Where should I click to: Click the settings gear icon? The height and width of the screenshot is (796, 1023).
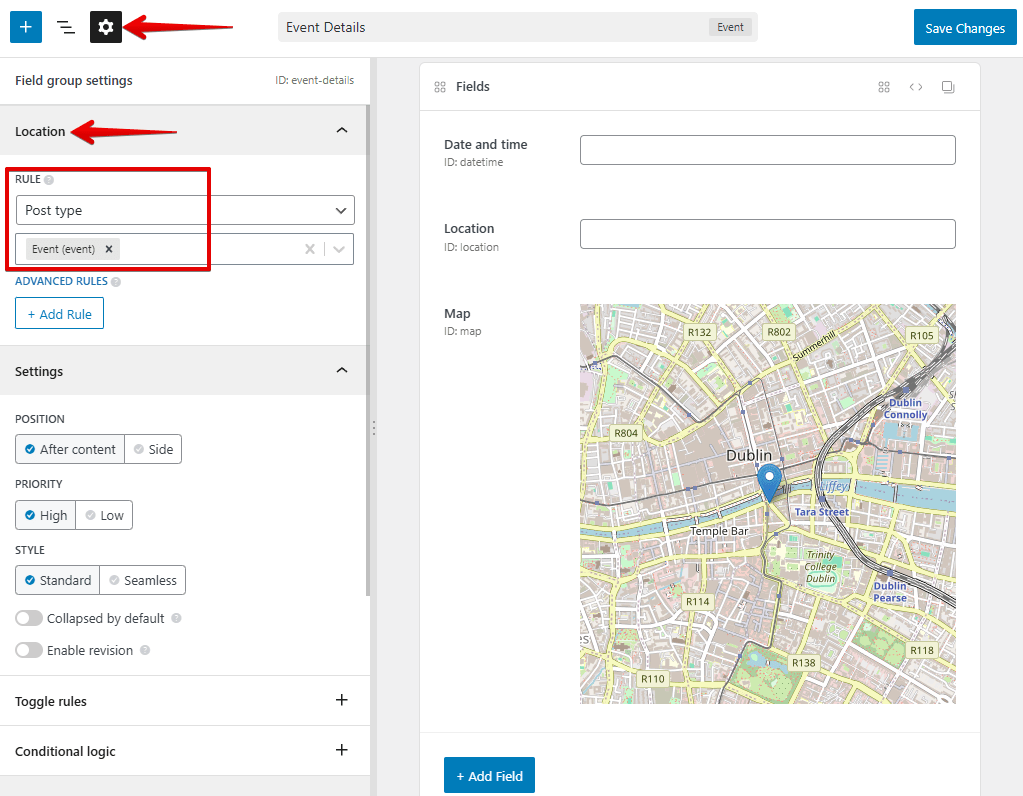(106, 28)
